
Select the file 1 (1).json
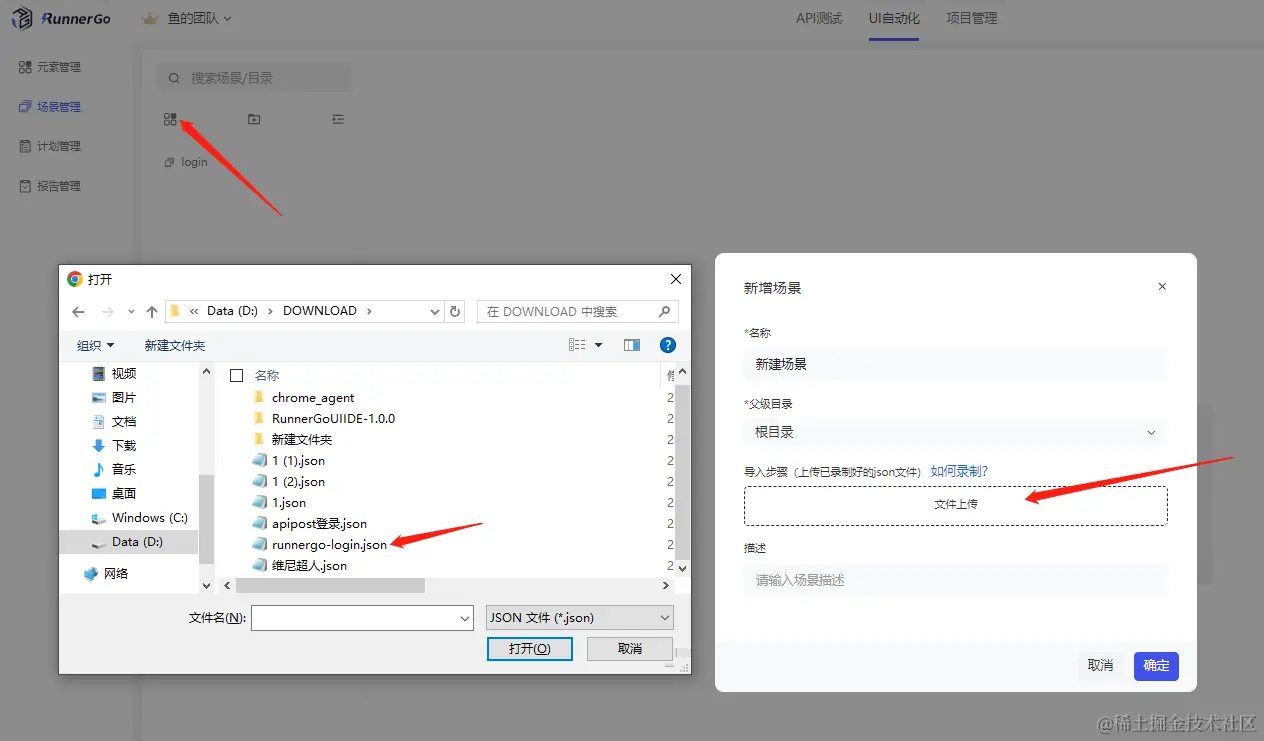pyautogui.click(x=289, y=460)
